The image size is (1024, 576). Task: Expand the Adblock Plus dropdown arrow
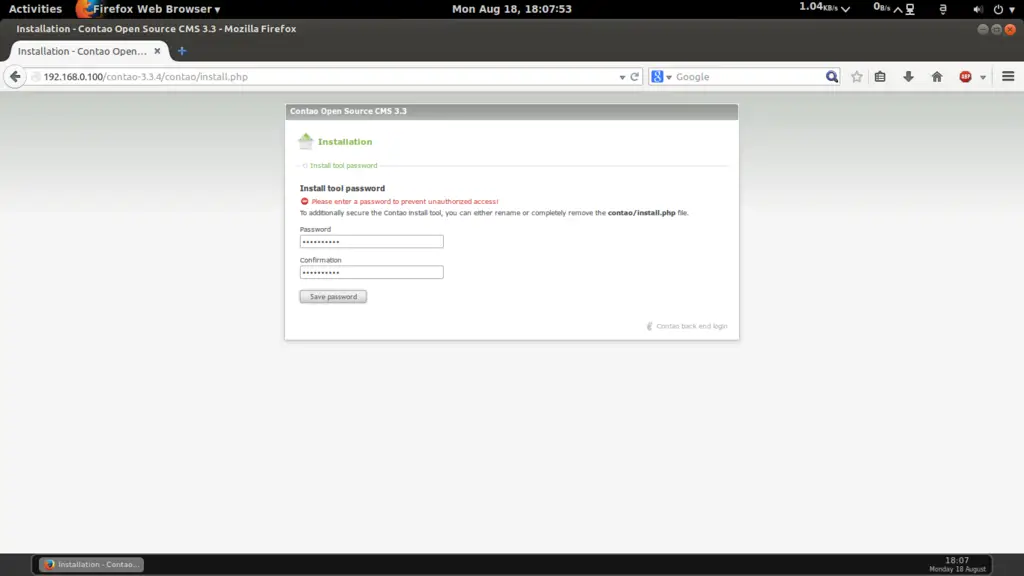tap(983, 77)
